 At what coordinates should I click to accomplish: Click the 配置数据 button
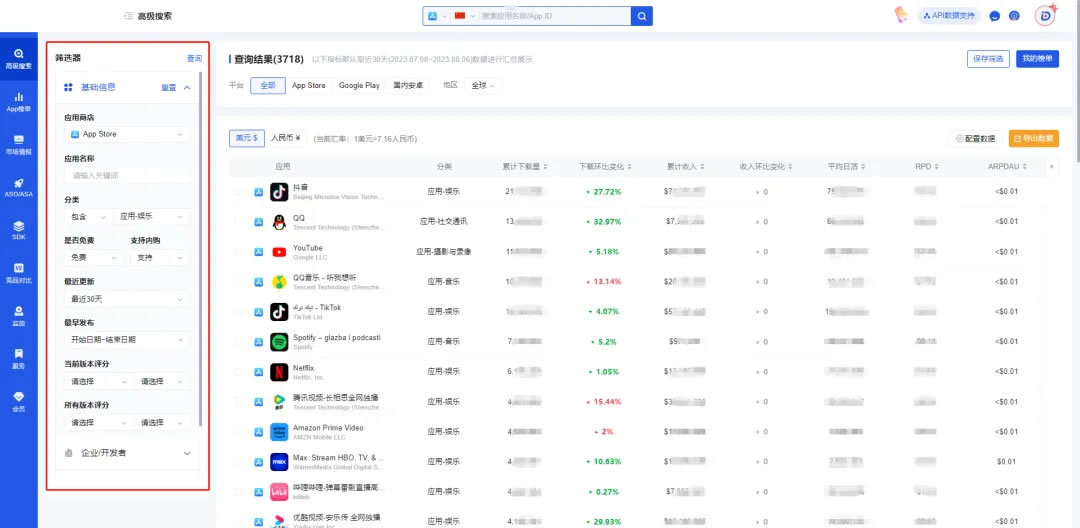click(976, 138)
